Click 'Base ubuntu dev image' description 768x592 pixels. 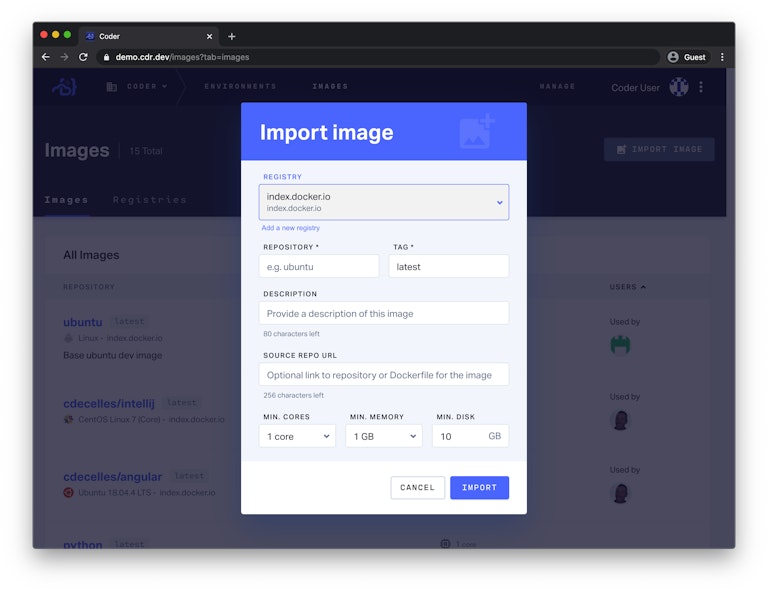(113, 355)
